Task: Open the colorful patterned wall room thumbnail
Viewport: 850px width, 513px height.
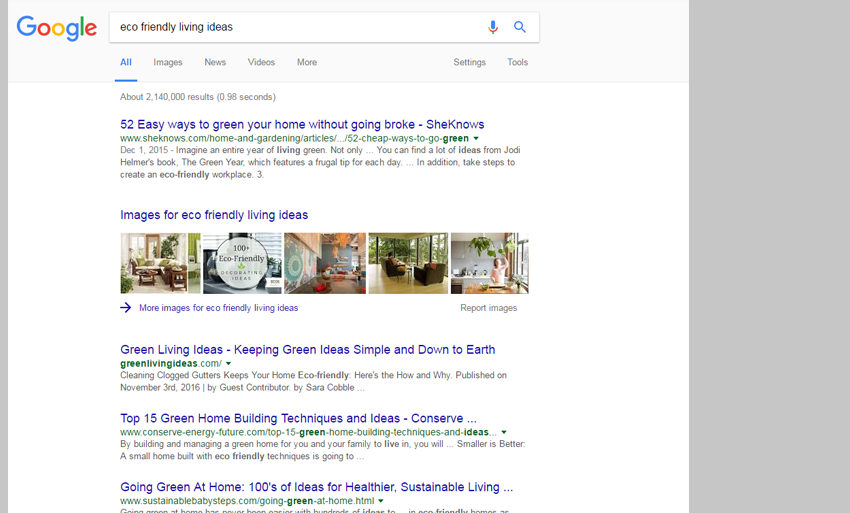Action: coord(325,264)
